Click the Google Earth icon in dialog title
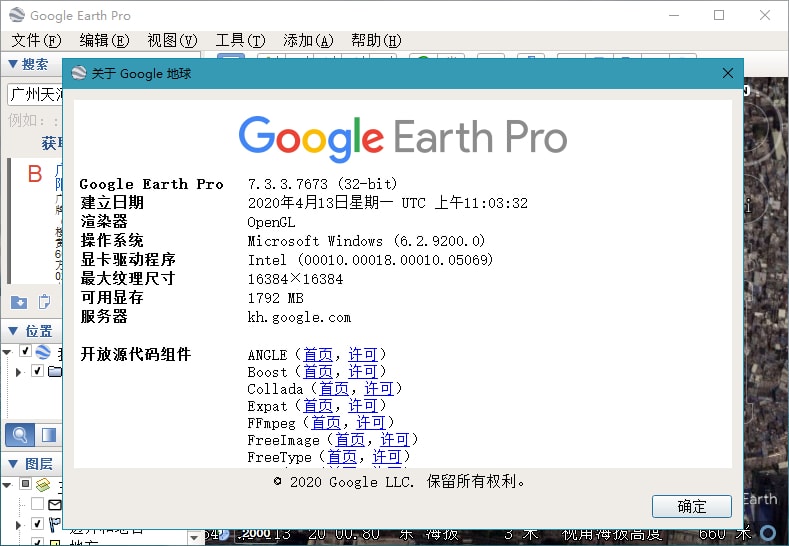Screen dimensions: 789x546 79,73
